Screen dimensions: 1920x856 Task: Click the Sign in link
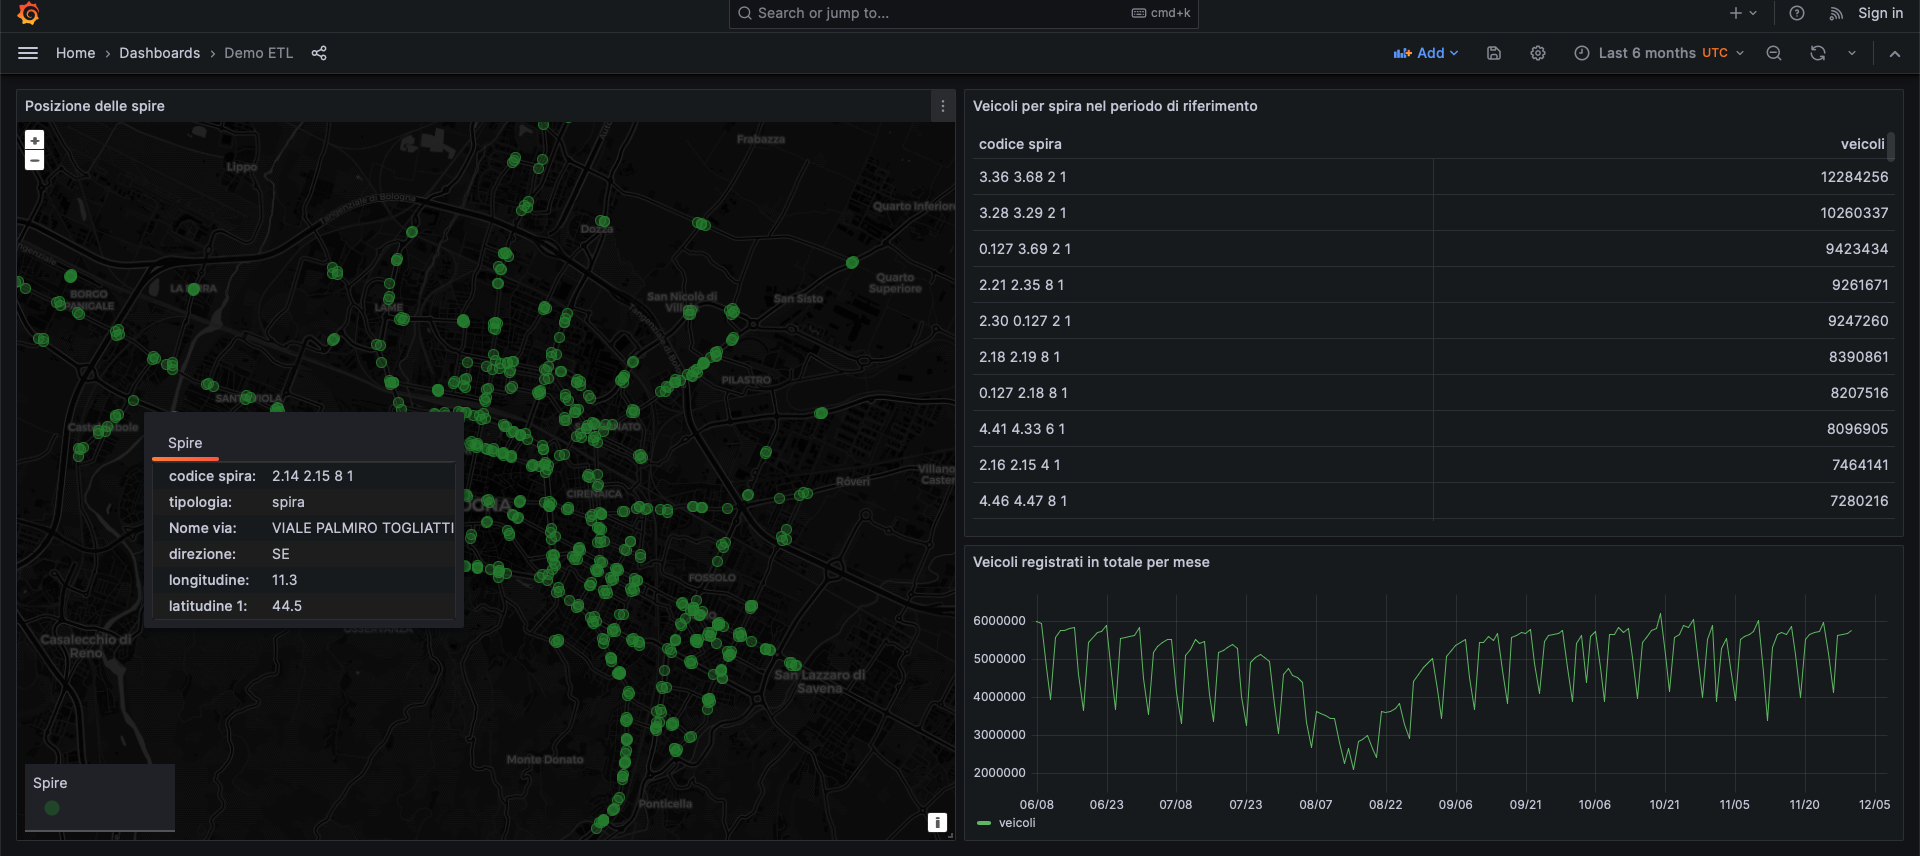click(1880, 13)
